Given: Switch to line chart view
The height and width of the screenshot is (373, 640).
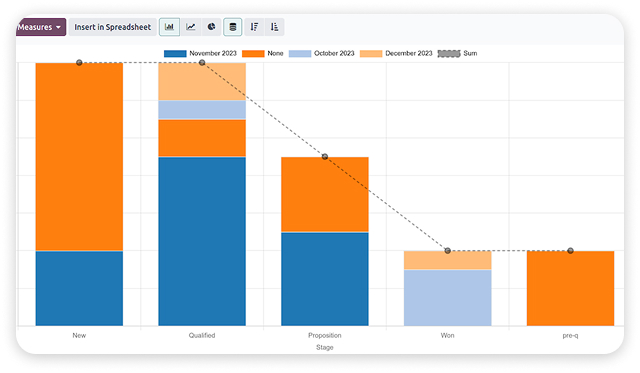Looking at the screenshot, I should click(x=191, y=27).
